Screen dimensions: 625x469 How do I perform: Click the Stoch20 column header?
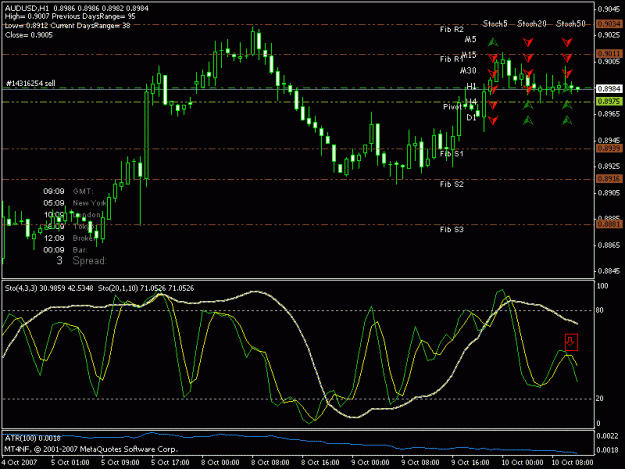[531, 24]
